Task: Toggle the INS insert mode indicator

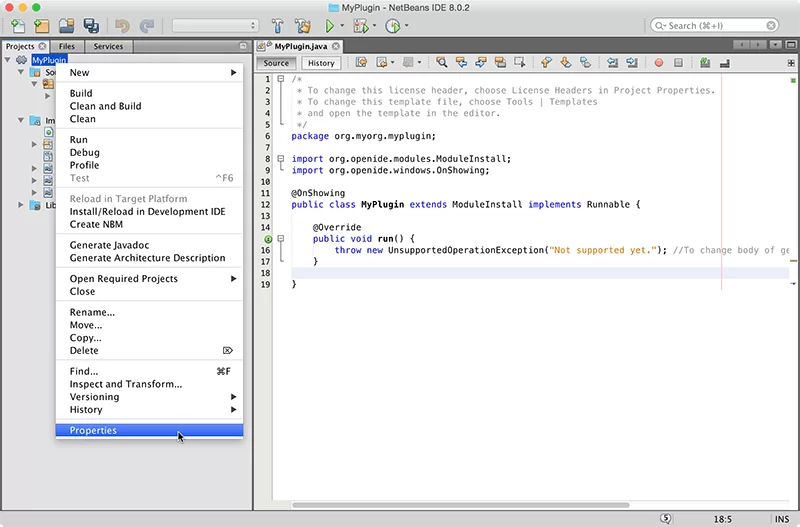Action: 782,519
